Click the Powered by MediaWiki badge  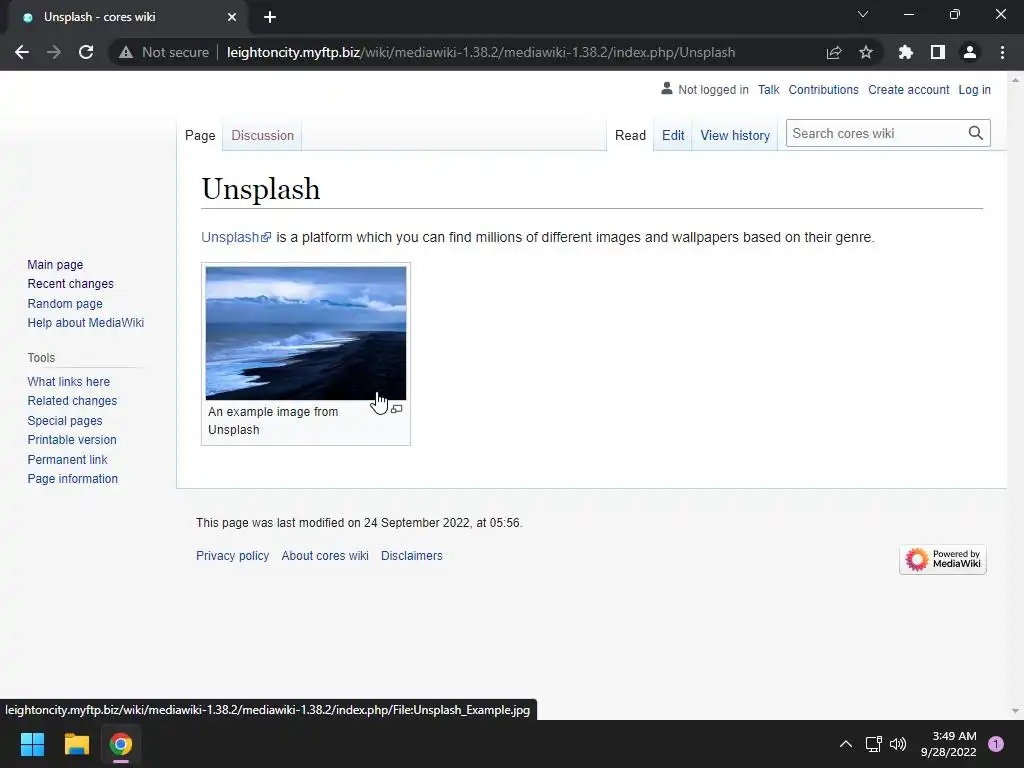(942, 560)
